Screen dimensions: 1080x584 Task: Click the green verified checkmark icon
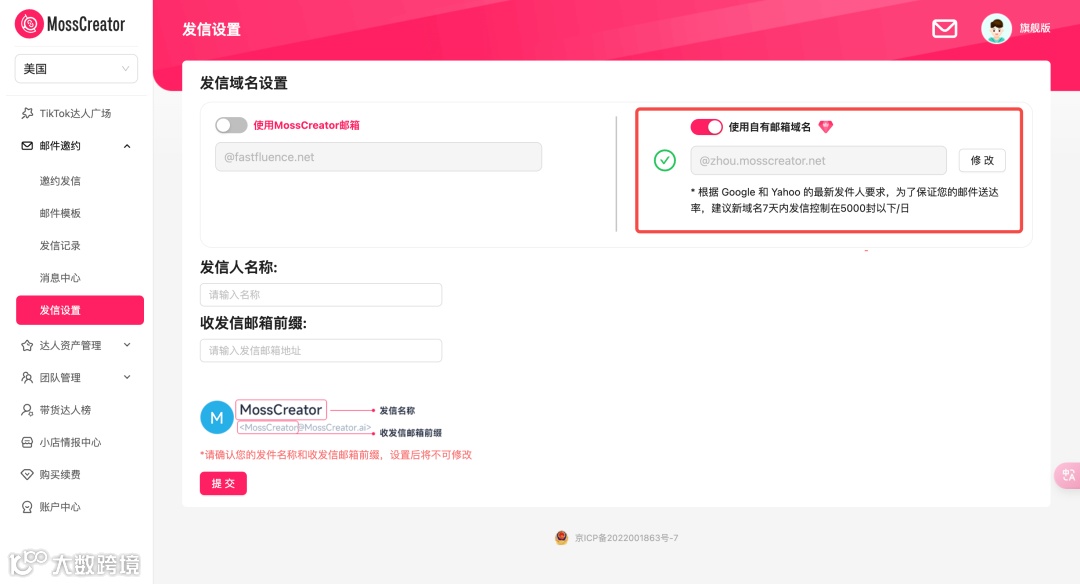[665, 160]
